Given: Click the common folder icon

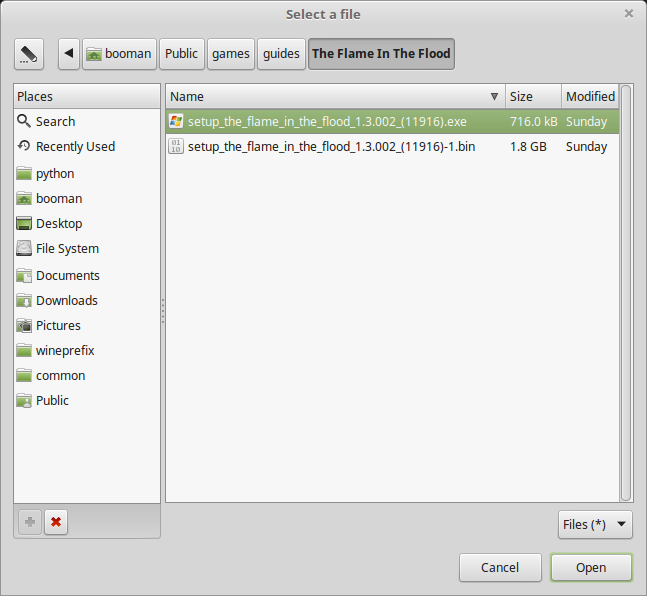Looking at the screenshot, I should click(24, 376).
